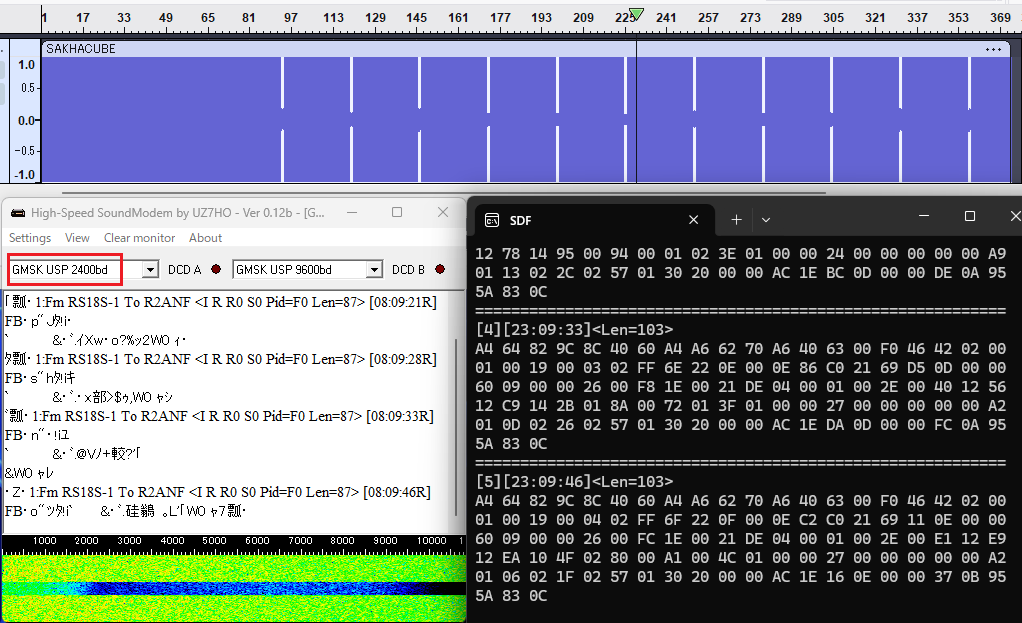The width and height of the screenshot is (1022, 623).
Task: Click the SoundModem monitor vertical scrollbar
Action: [x=456, y=428]
